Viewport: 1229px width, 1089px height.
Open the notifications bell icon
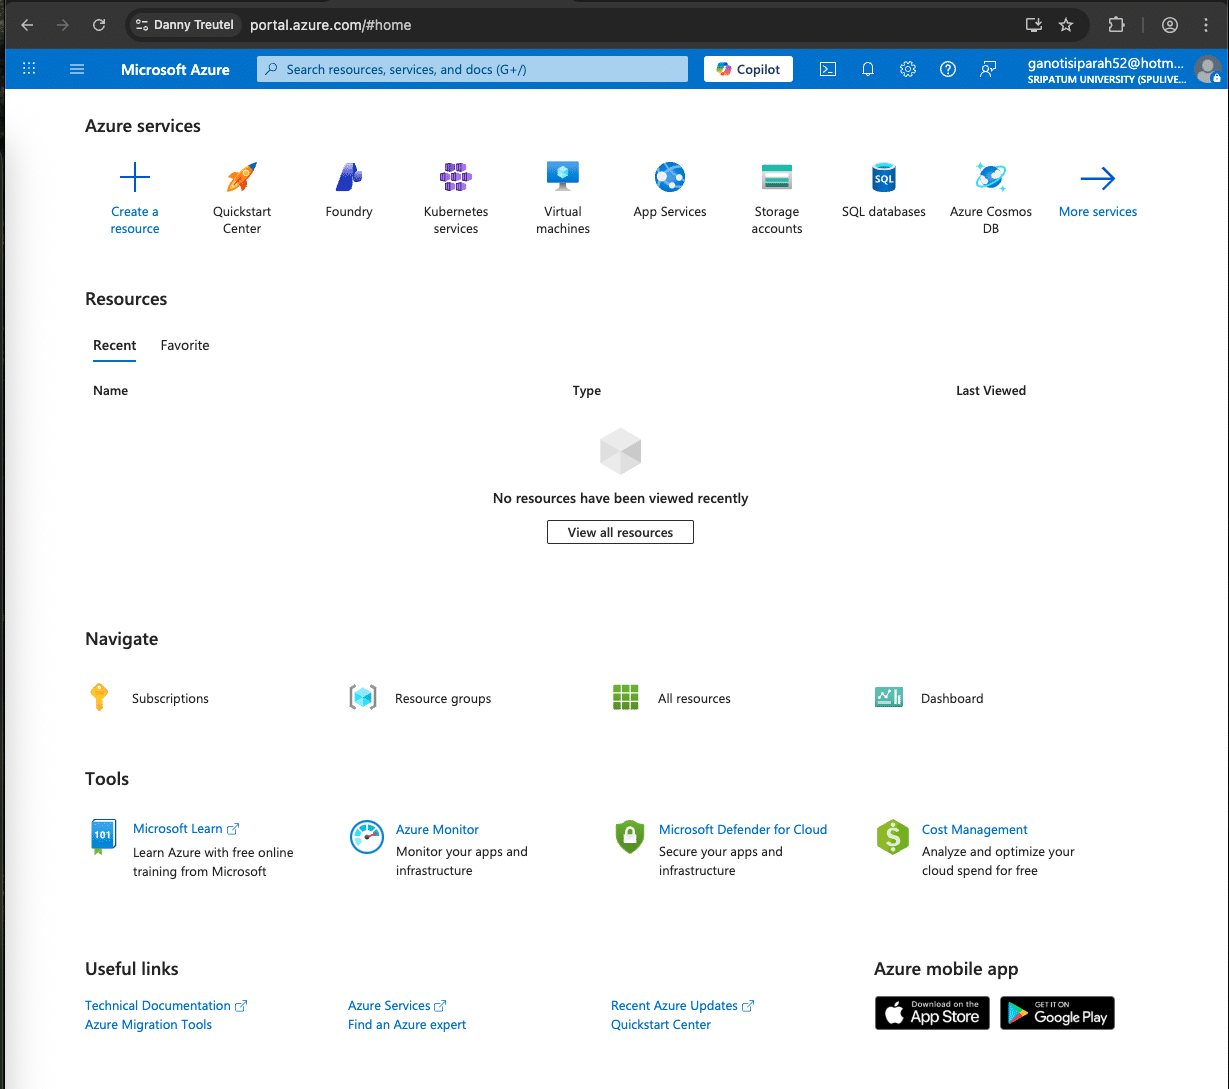pyautogui.click(x=868, y=69)
